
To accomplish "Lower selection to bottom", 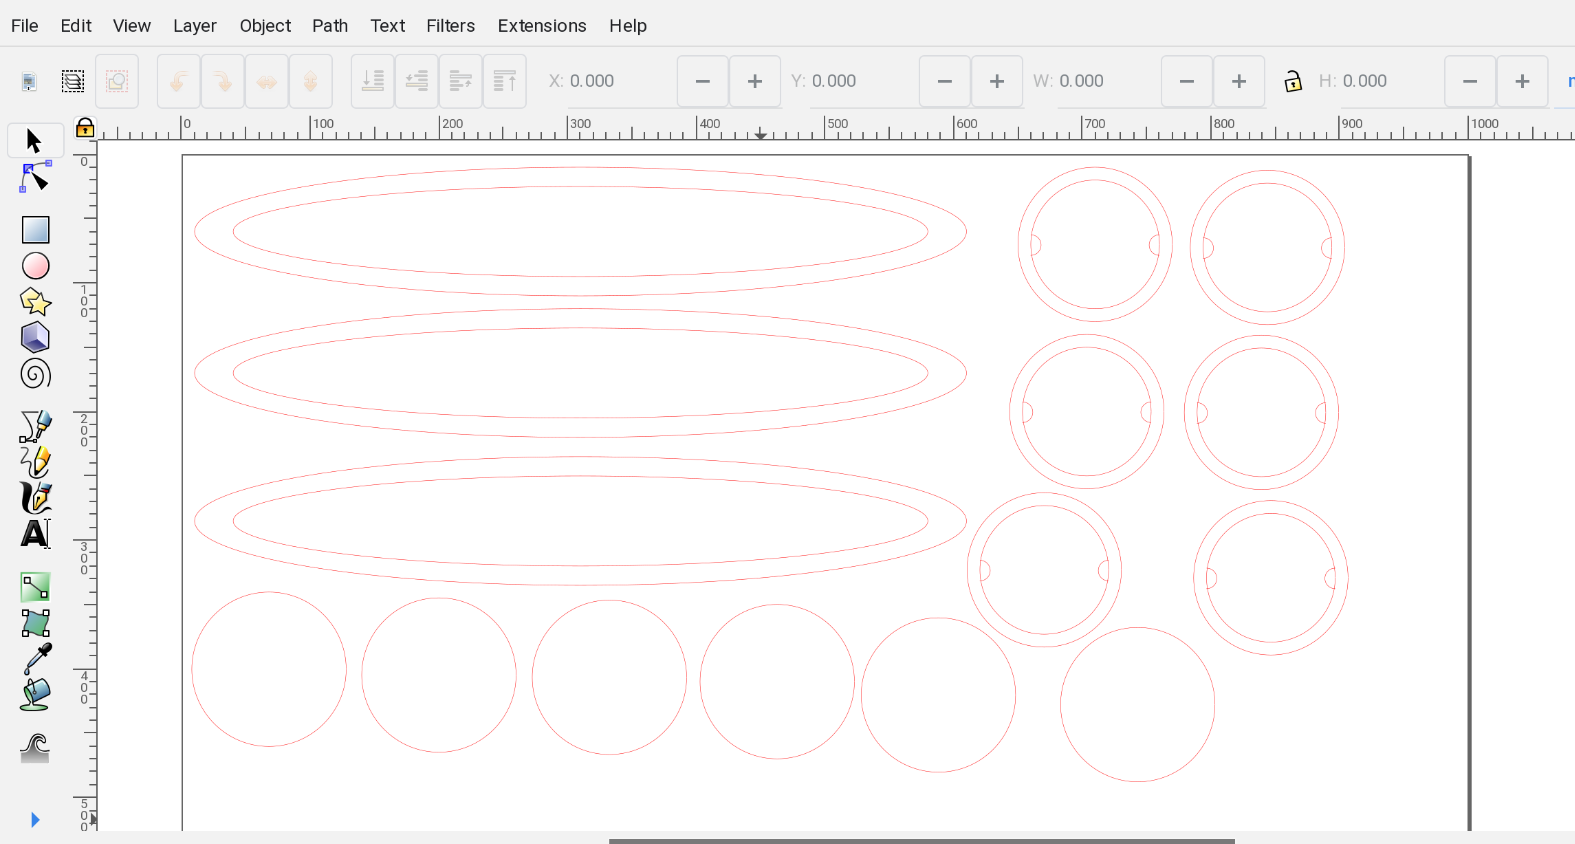I will pyautogui.click(x=372, y=81).
